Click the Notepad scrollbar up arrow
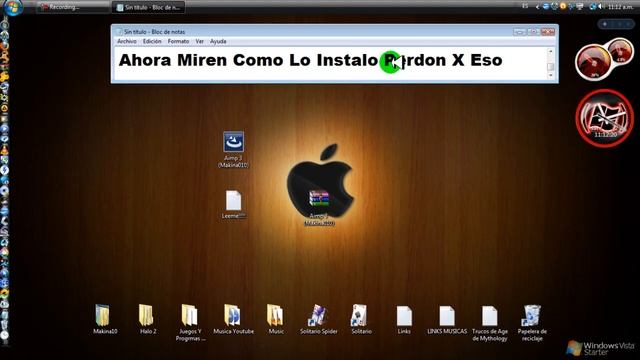 (550, 52)
